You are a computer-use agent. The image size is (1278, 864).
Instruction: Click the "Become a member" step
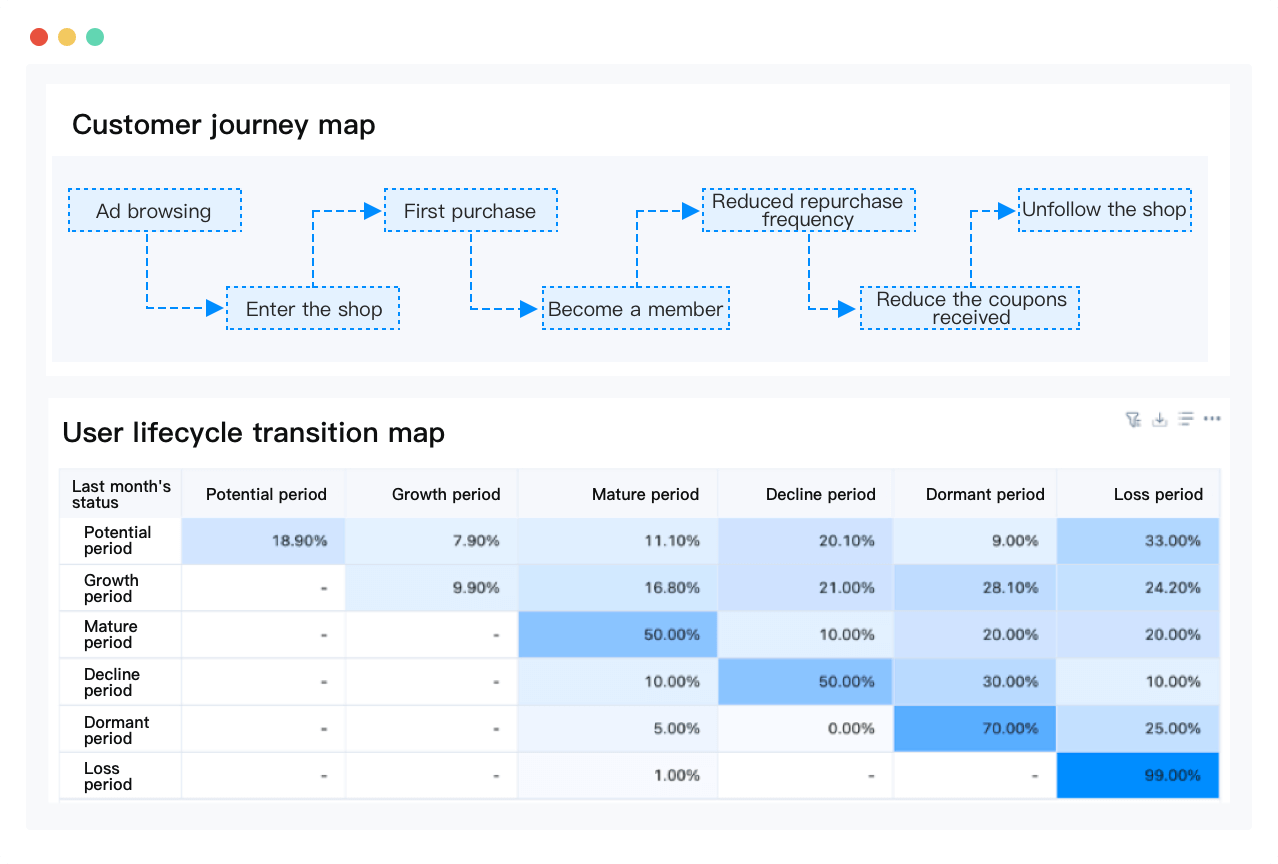pos(636,309)
